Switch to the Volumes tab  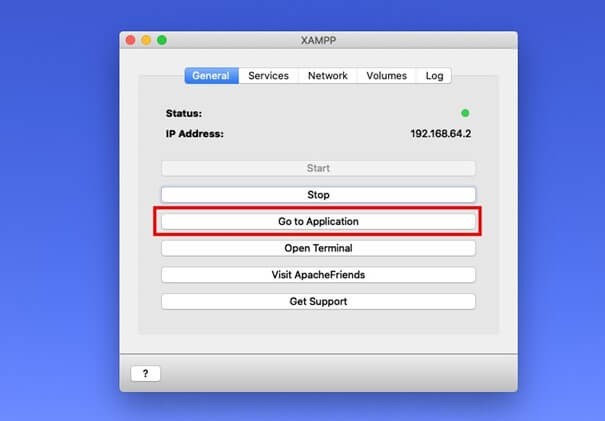[387, 76]
